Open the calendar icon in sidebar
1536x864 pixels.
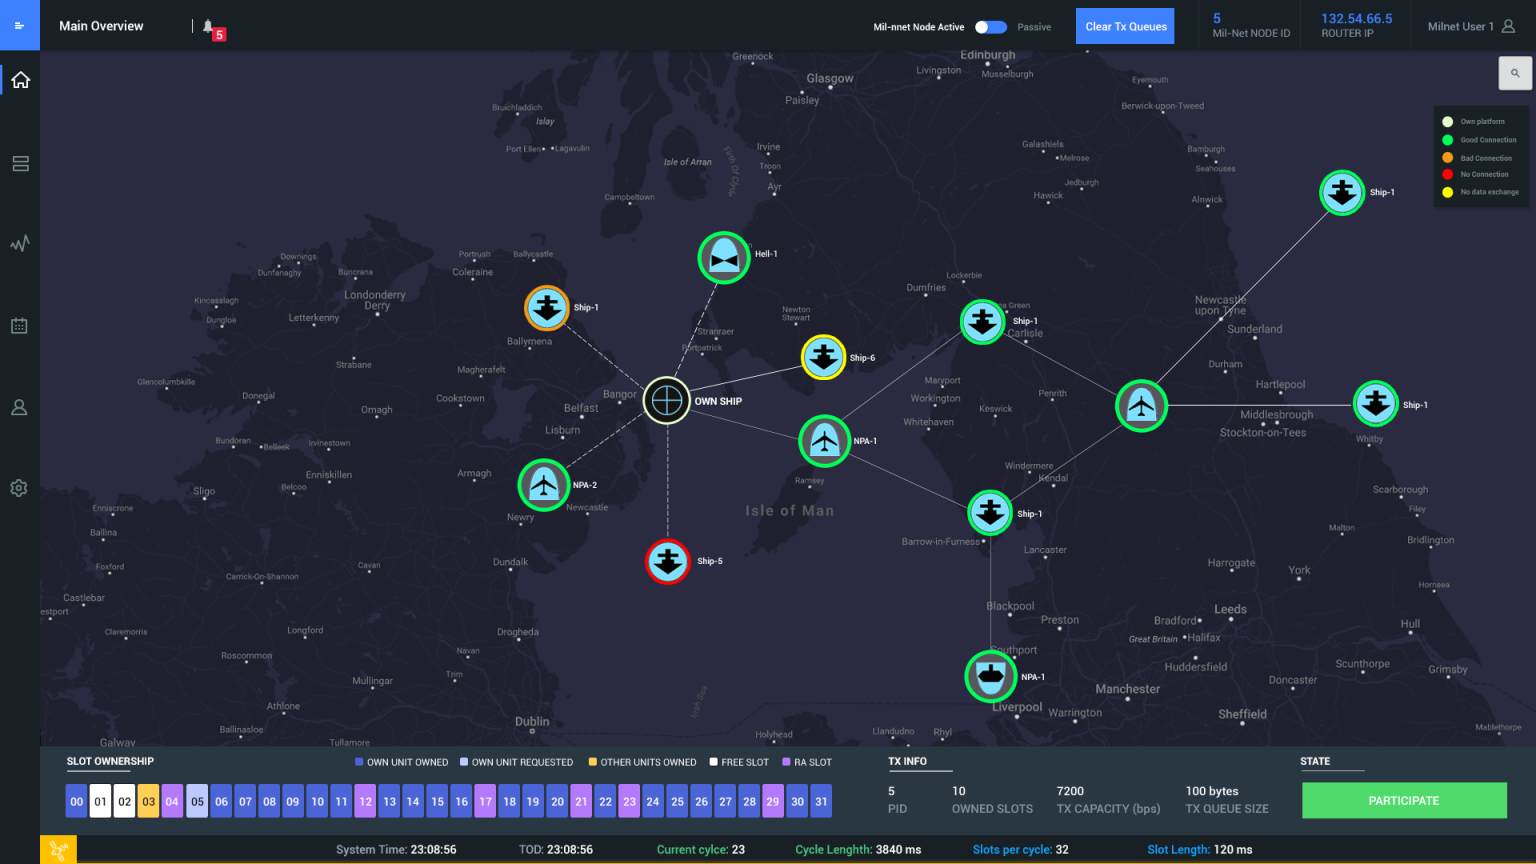tap(20, 326)
